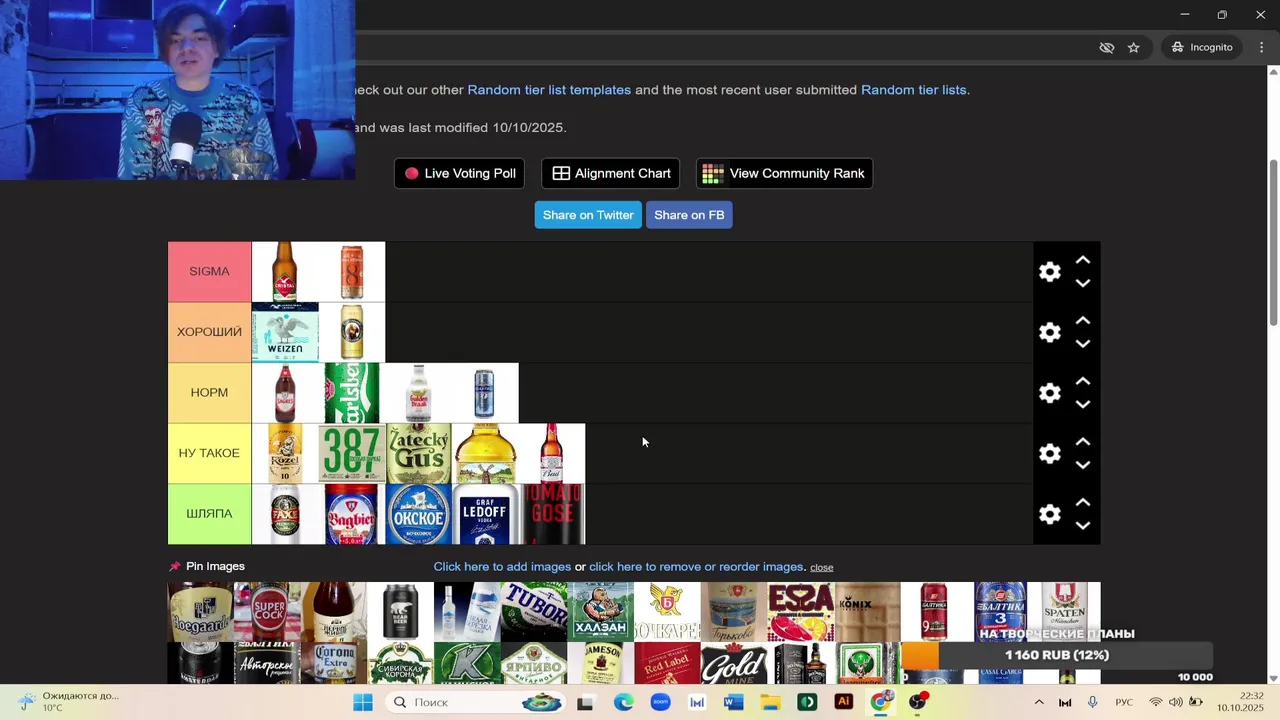This screenshot has width=1280, height=720.
Task: Close the add images hint
Action: [x=822, y=567]
